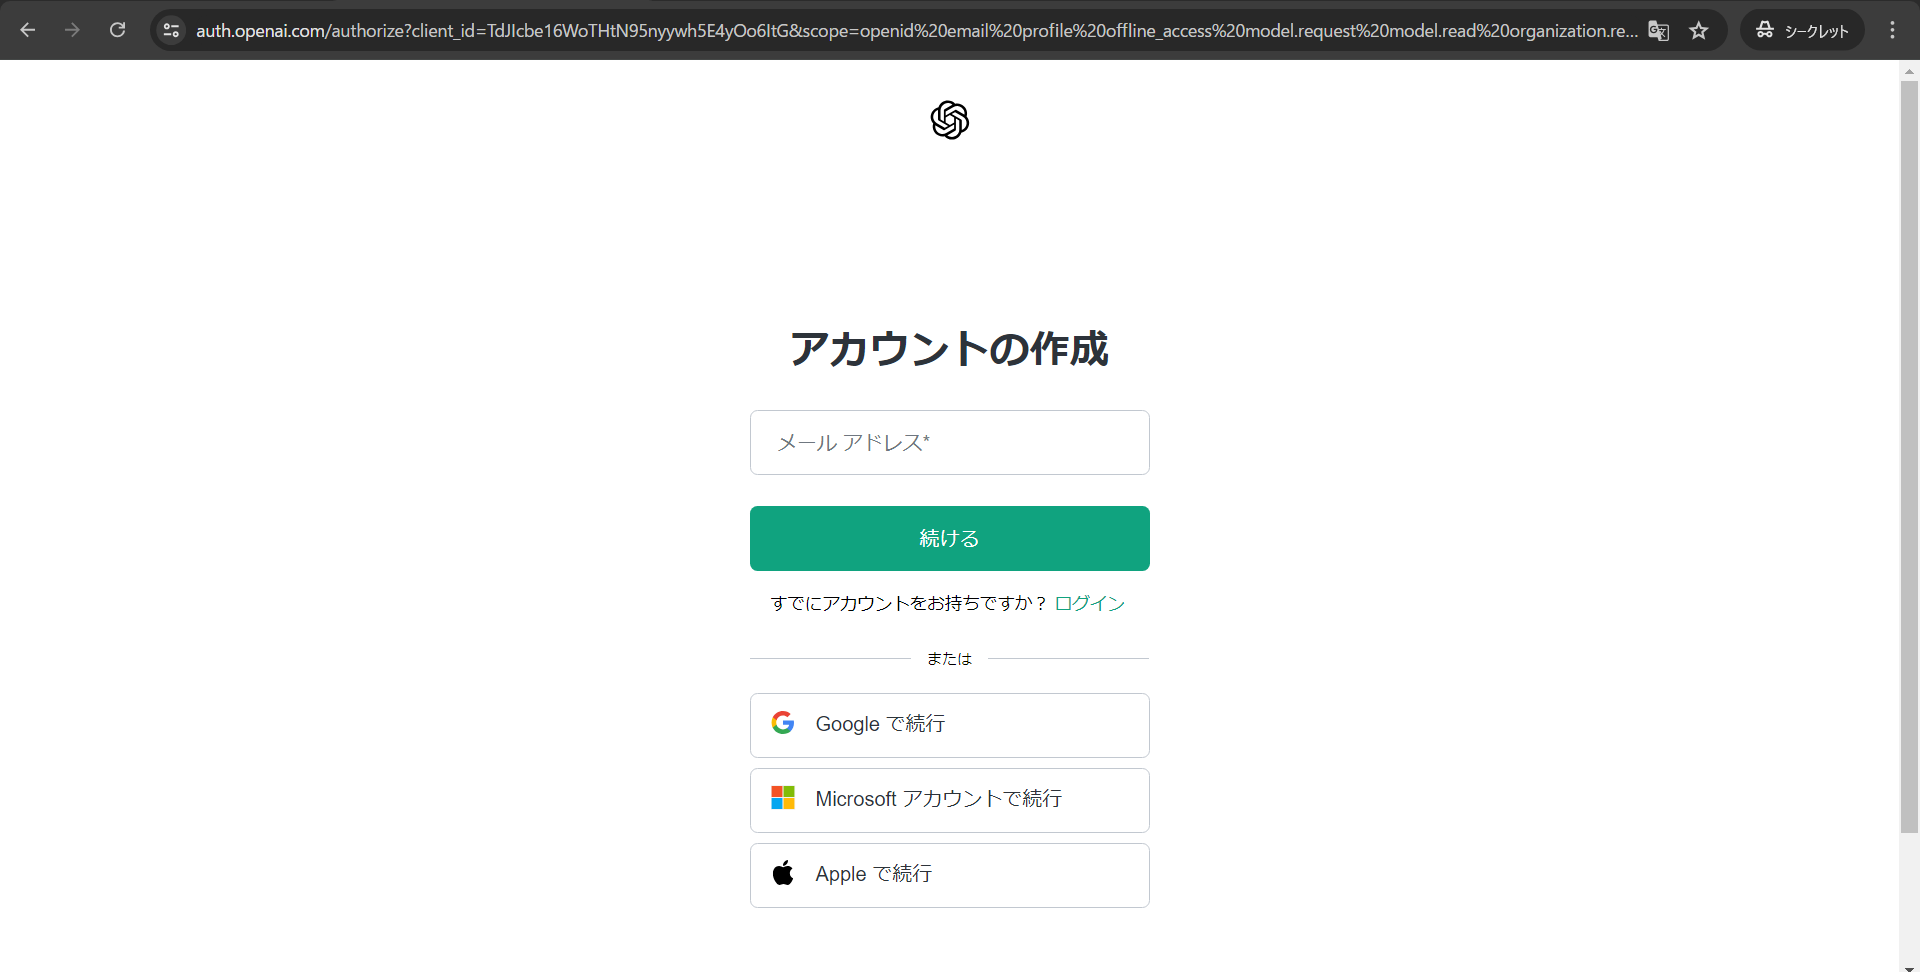Open the シークレット incognito indicator
Screen dimensions: 1920x972
point(1802,30)
